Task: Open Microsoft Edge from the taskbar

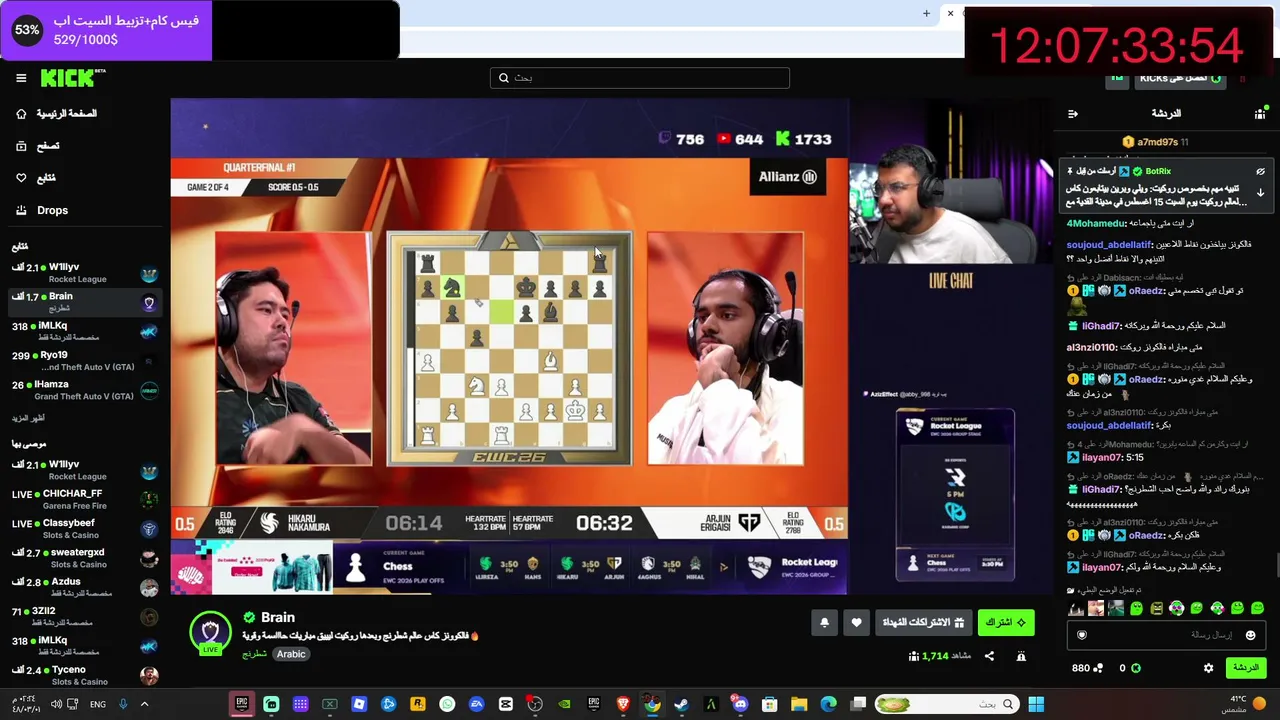Action: tap(828, 704)
